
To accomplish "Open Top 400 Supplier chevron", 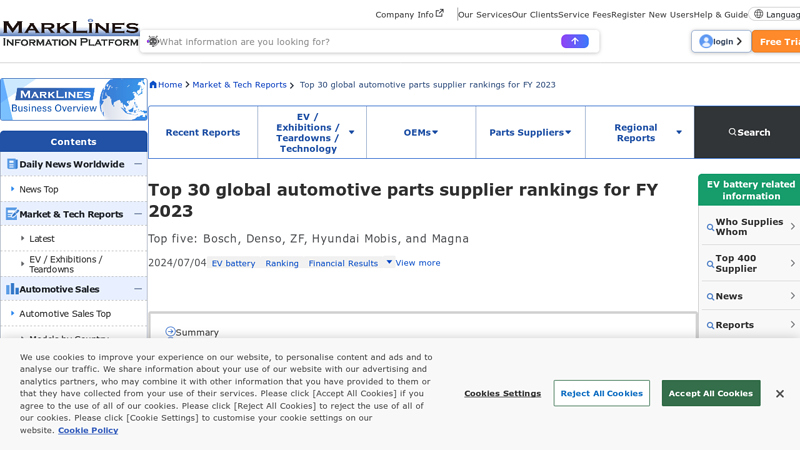I will point(792,263).
